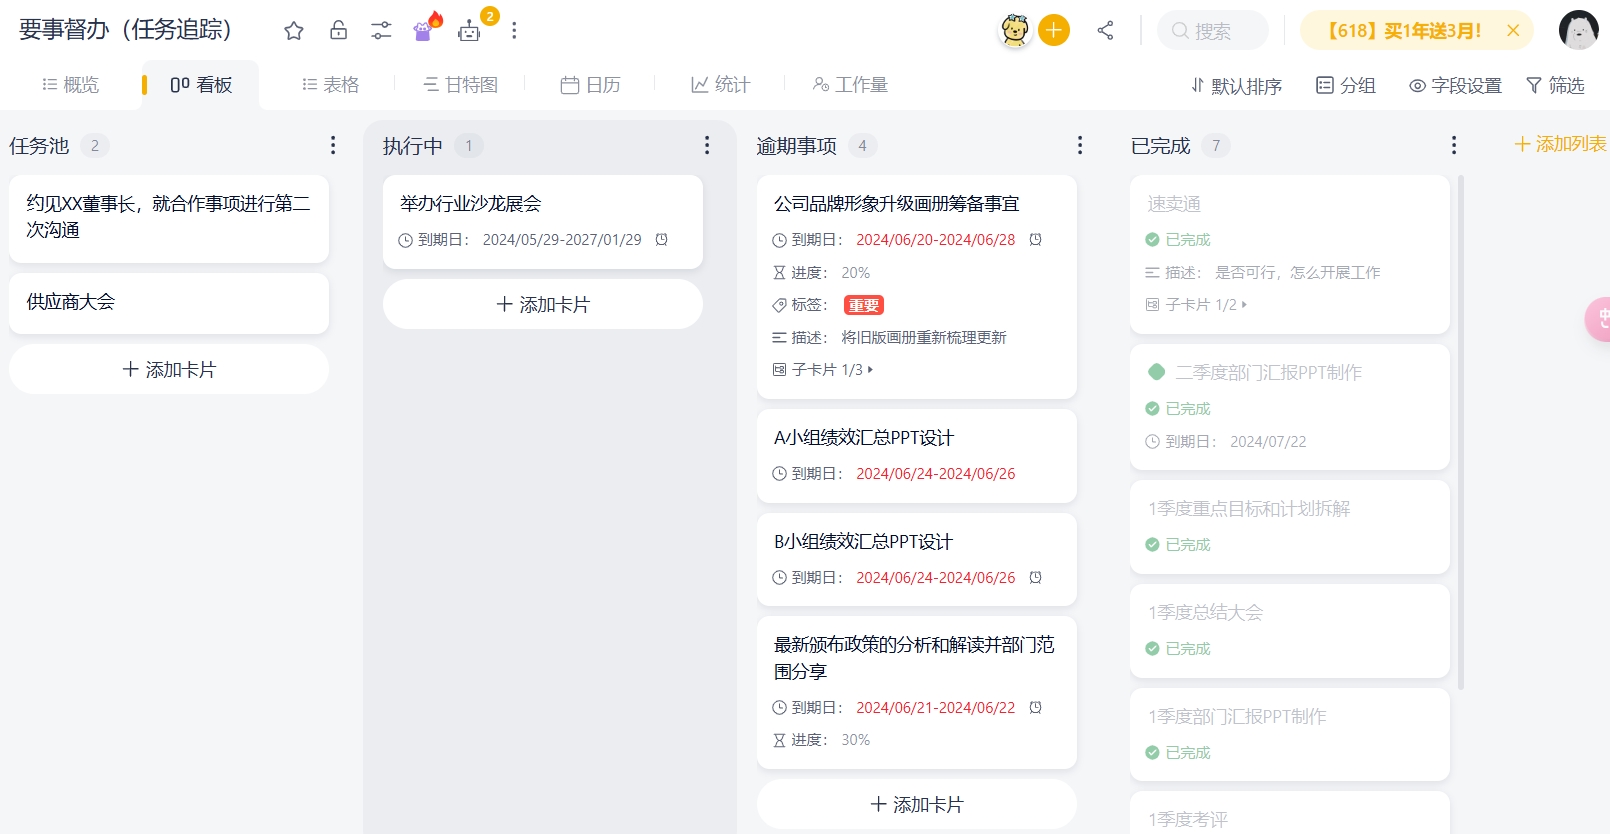Close the 618 promotion banner
Viewport: 1610px width, 834px height.
(x=1513, y=30)
